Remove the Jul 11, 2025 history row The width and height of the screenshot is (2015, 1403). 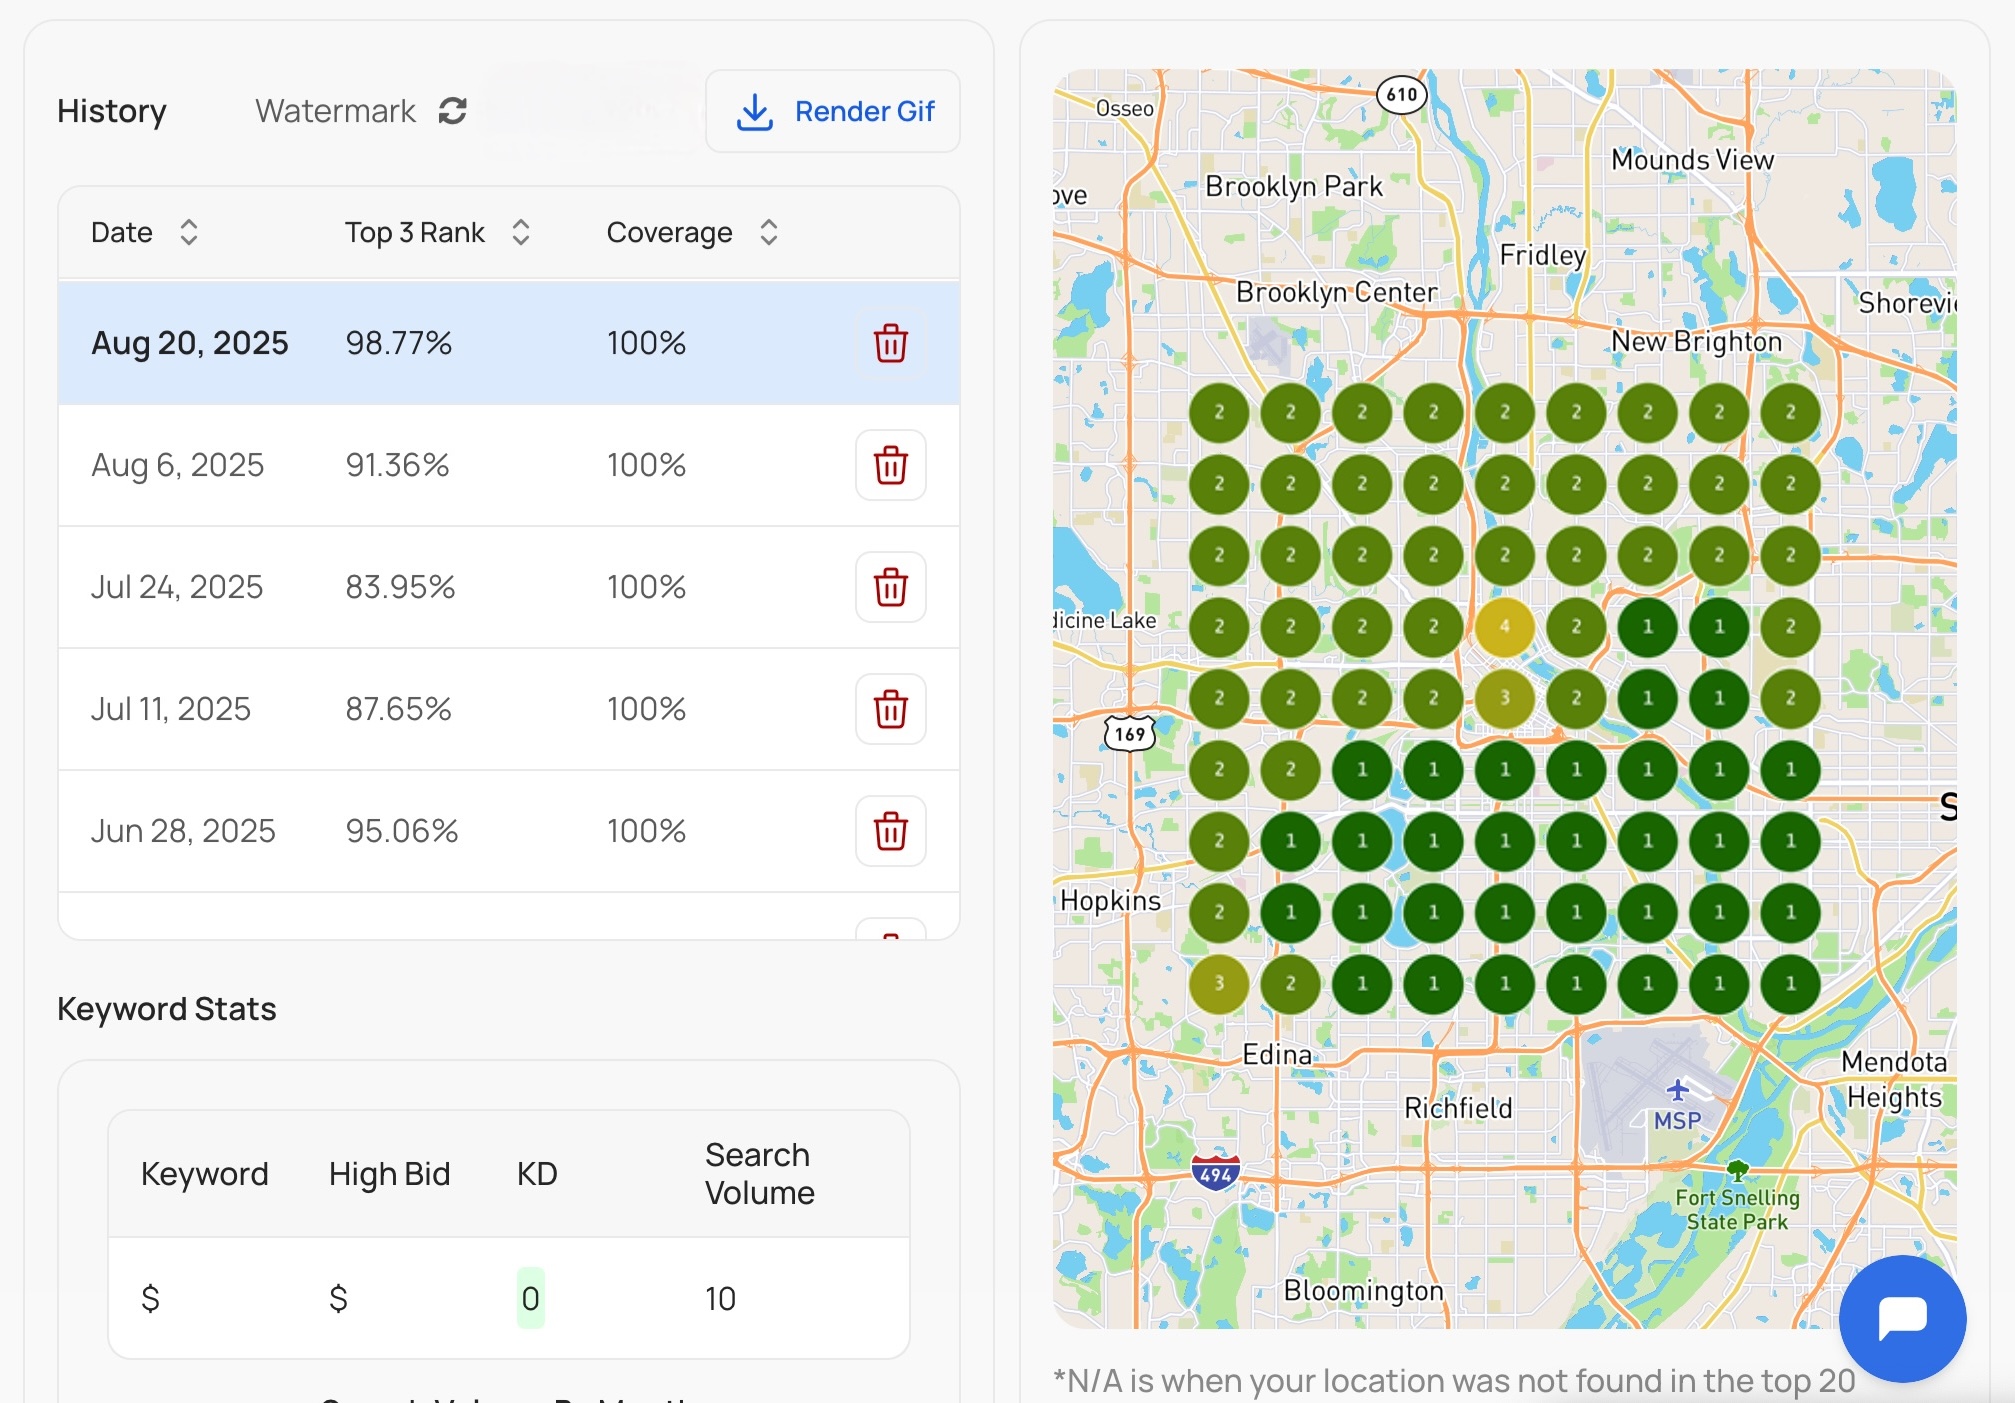[890, 709]
